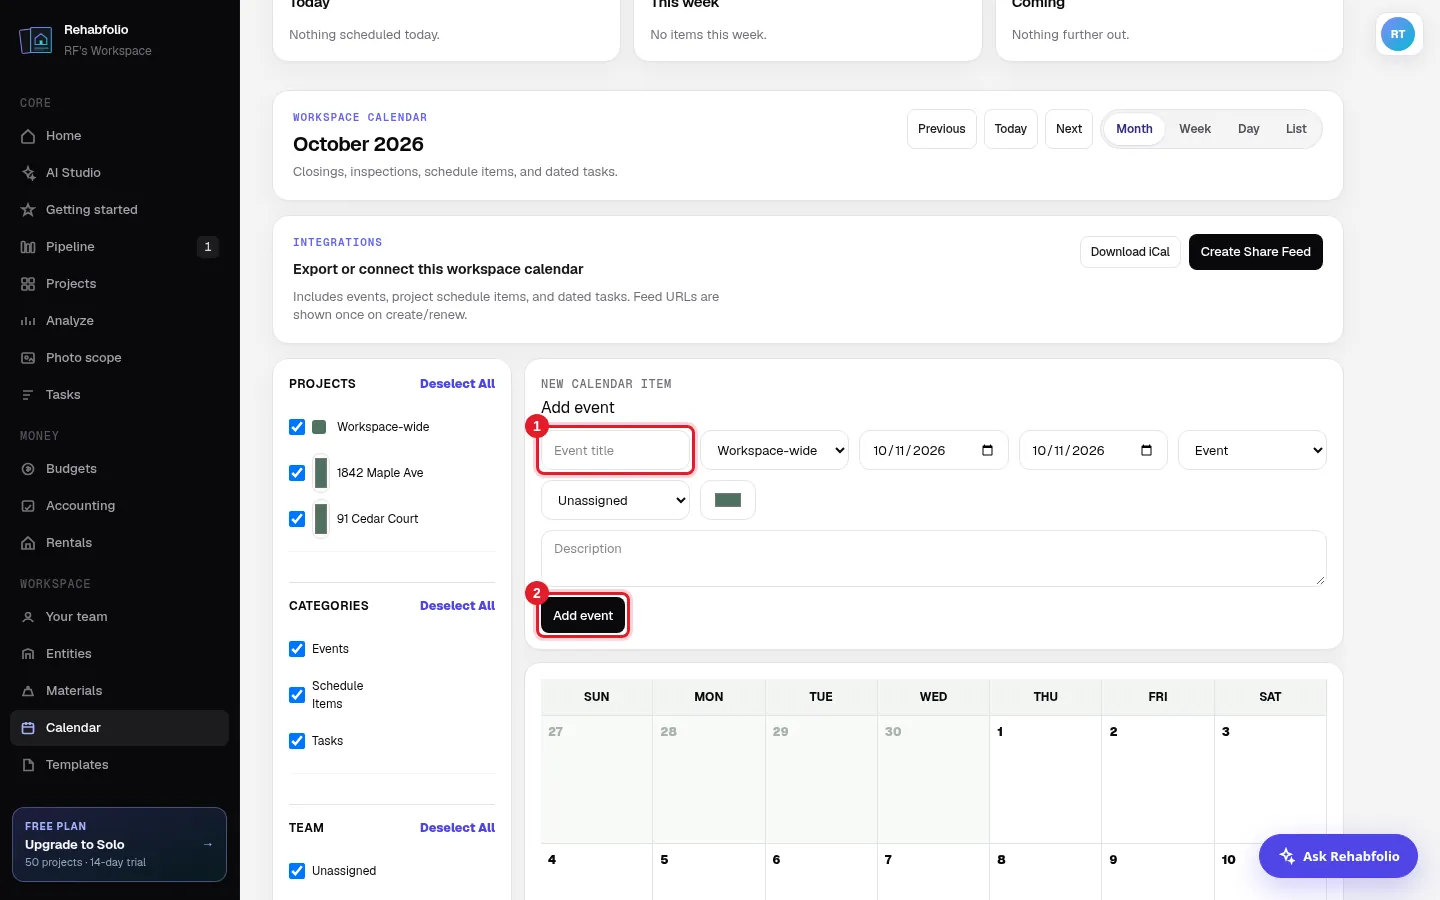Switch calendar to Month view
This screenshot has width=1440, height=900.
(1134, 129)
